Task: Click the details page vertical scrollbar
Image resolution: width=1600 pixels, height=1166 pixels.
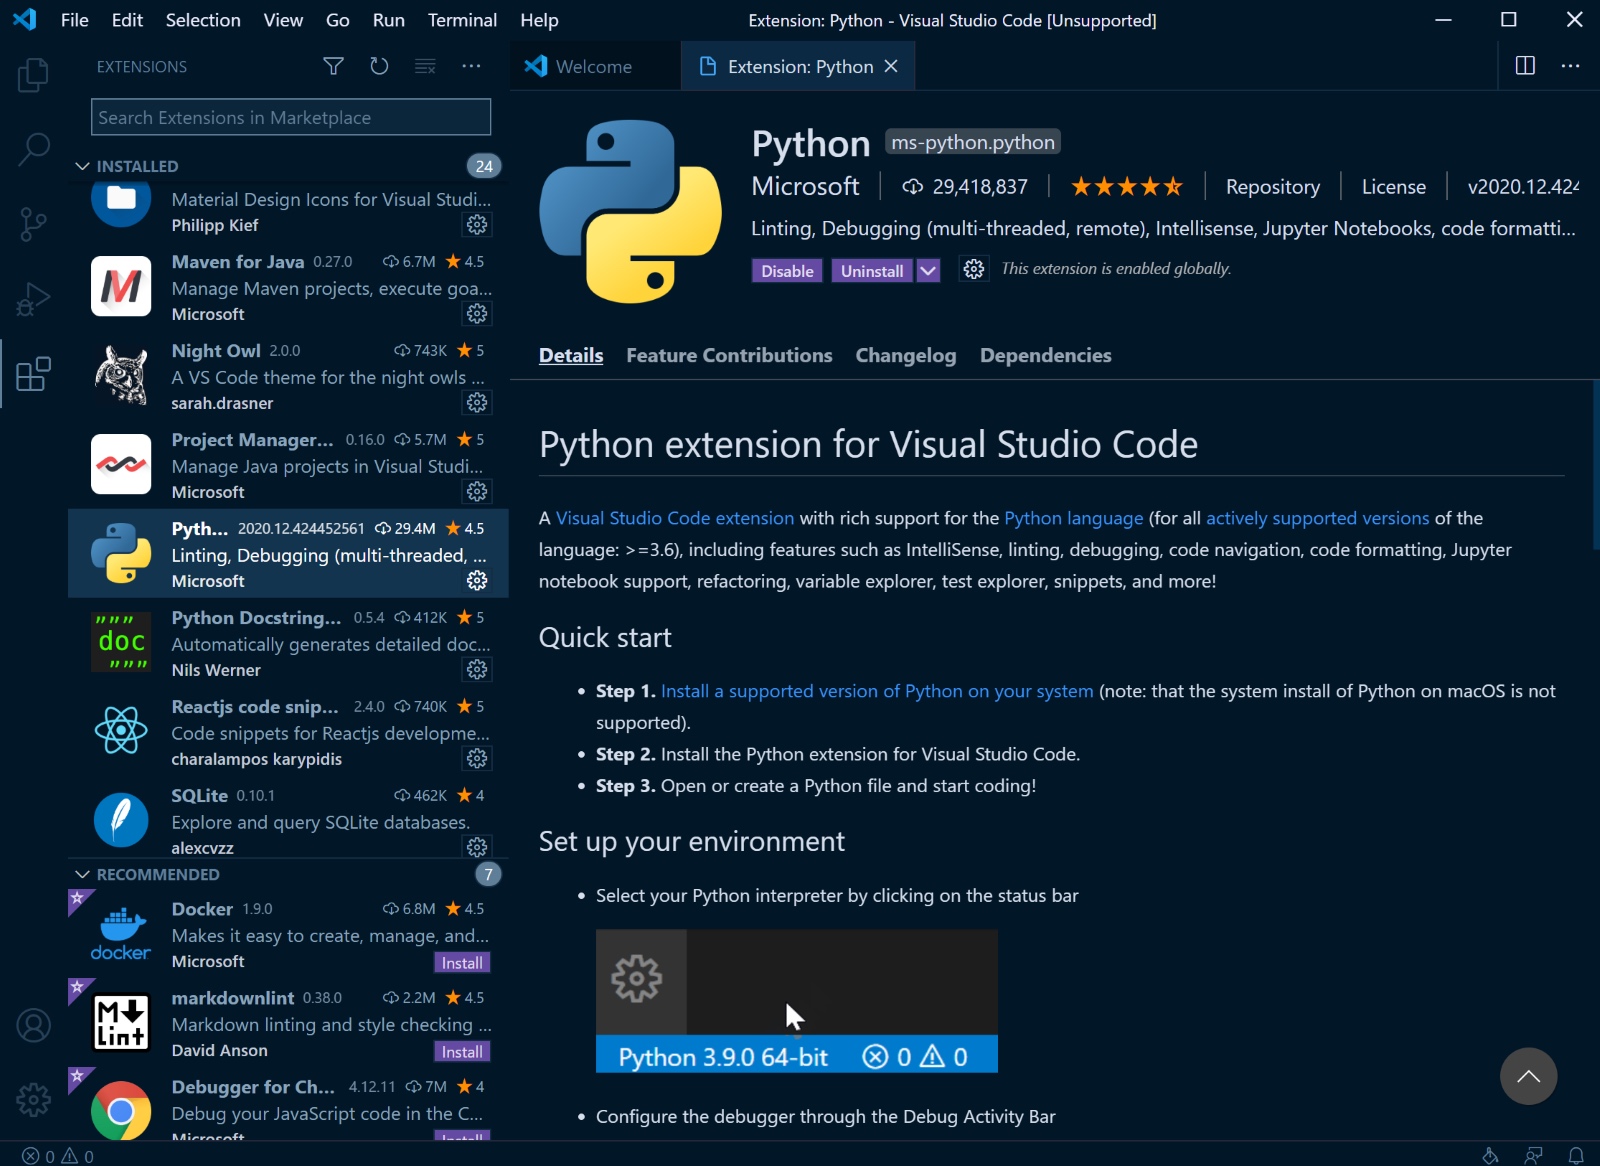Action: (x=1595, y=465)
